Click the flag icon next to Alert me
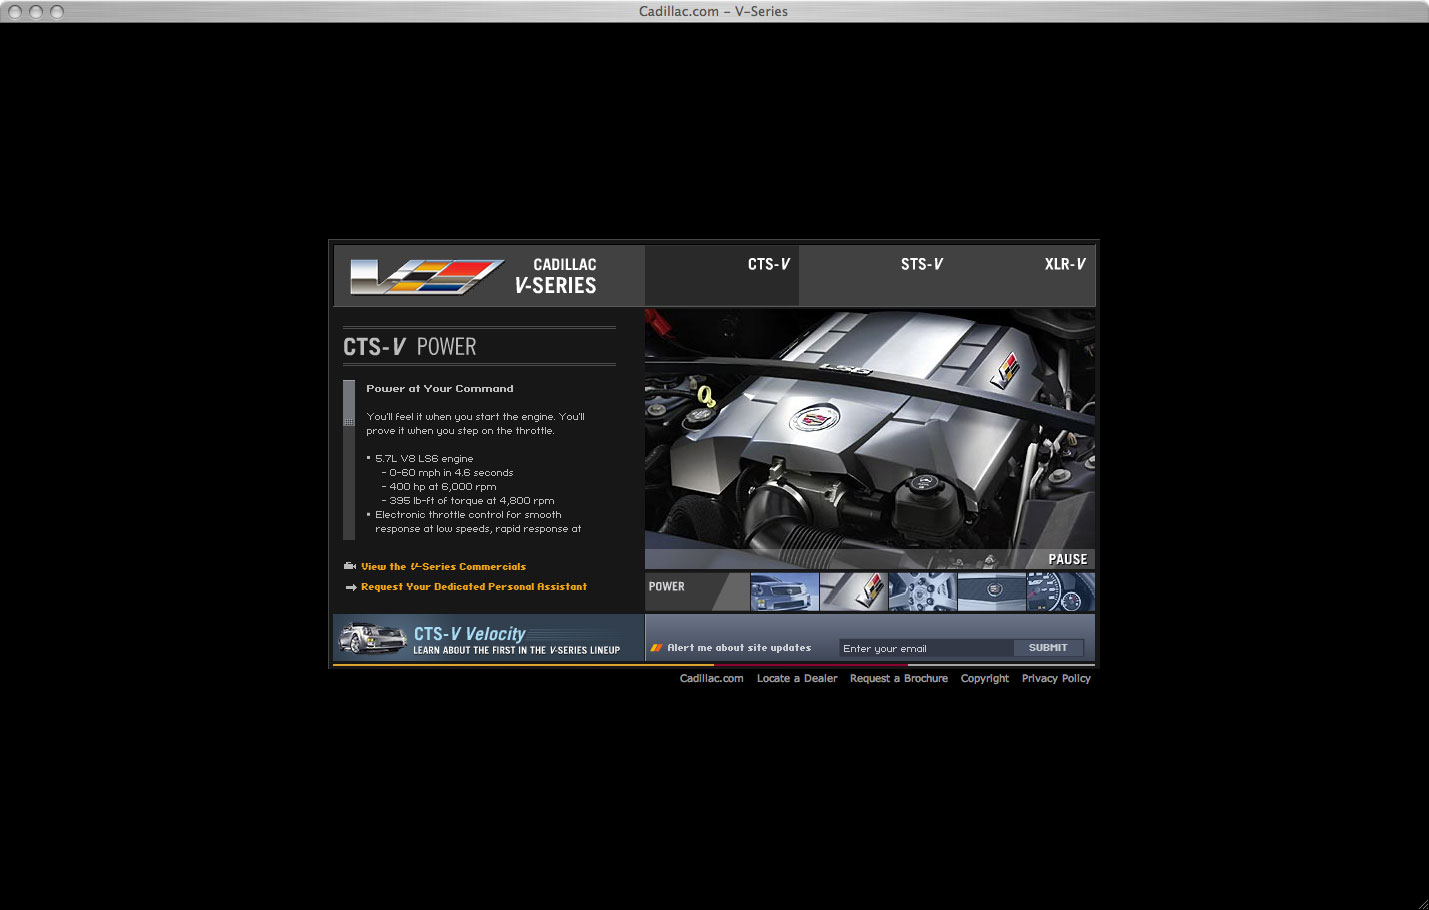1429x910 pixels. [657, 648]
